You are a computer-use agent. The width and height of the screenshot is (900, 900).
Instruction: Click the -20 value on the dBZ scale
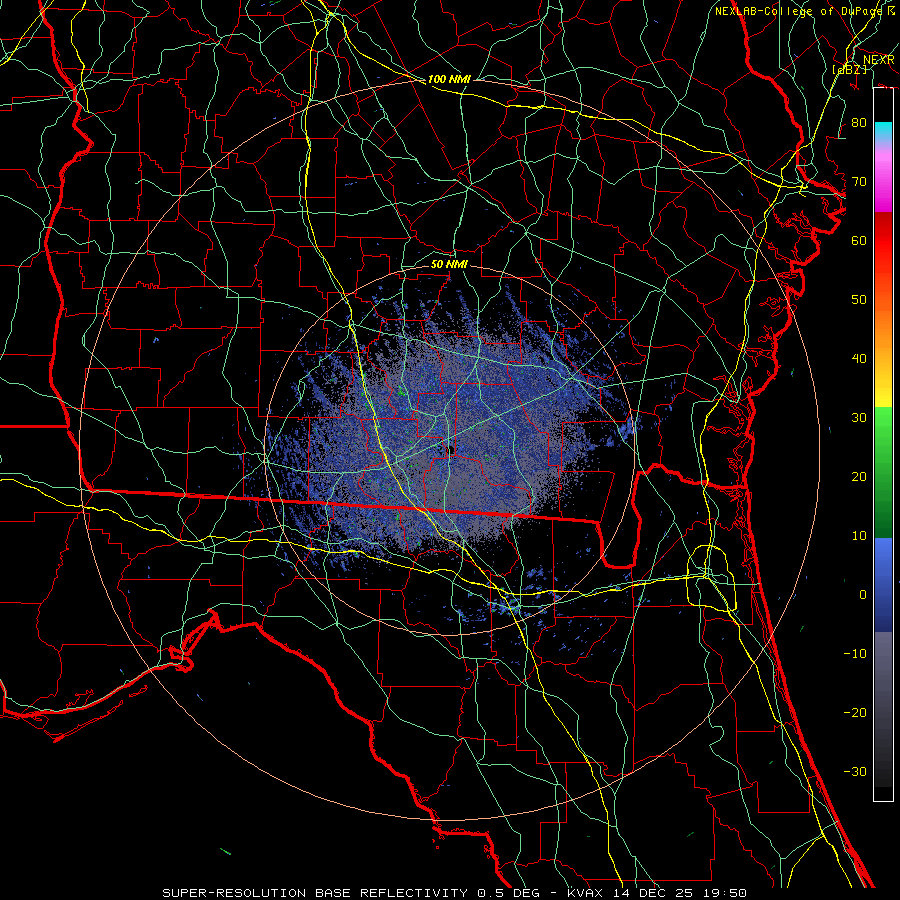click(x=855, y=712)
